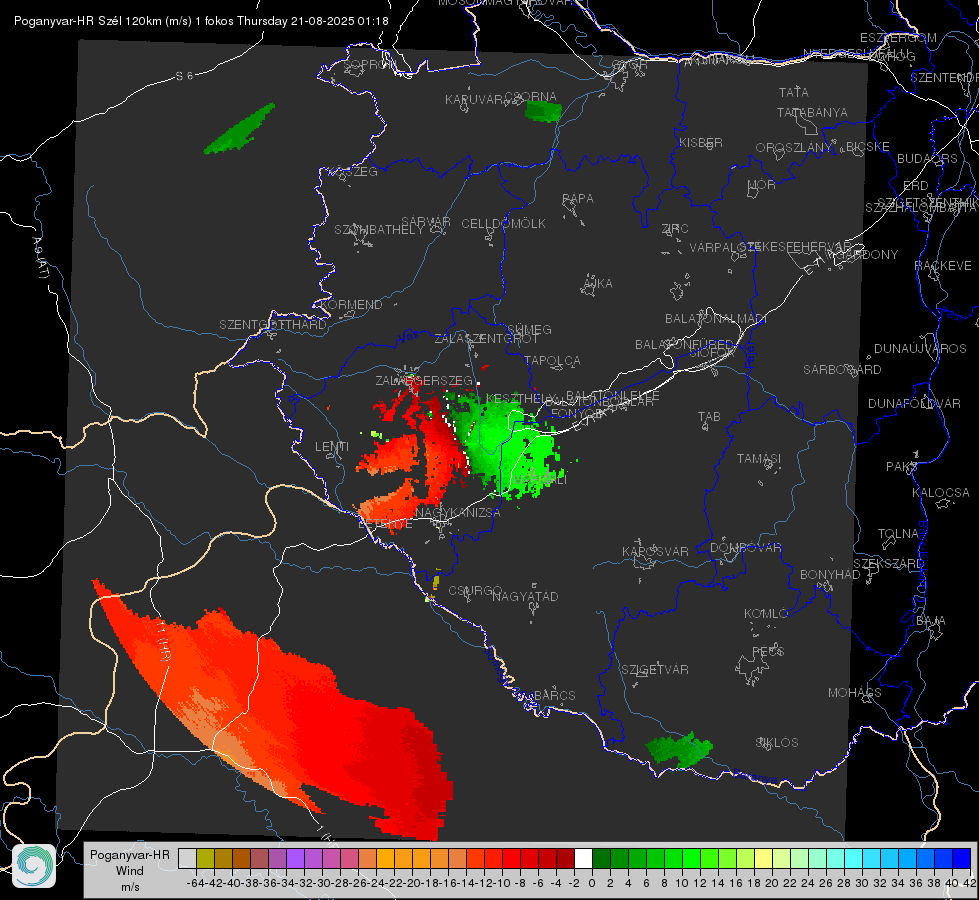
Task: Select the NAGYATAD label
Action: [525, 596]
